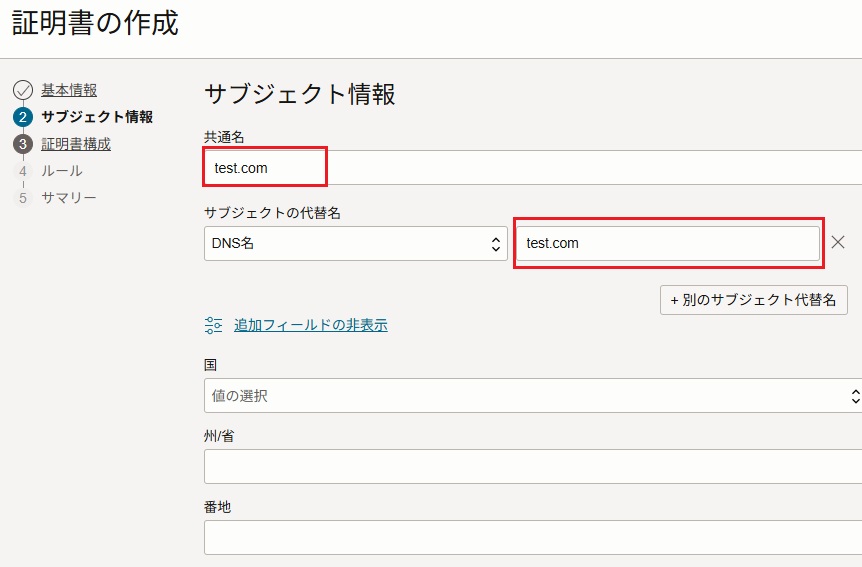Click the 共通名 input field
The width and height of the screenshot is (862, 567).
[533, 168]
